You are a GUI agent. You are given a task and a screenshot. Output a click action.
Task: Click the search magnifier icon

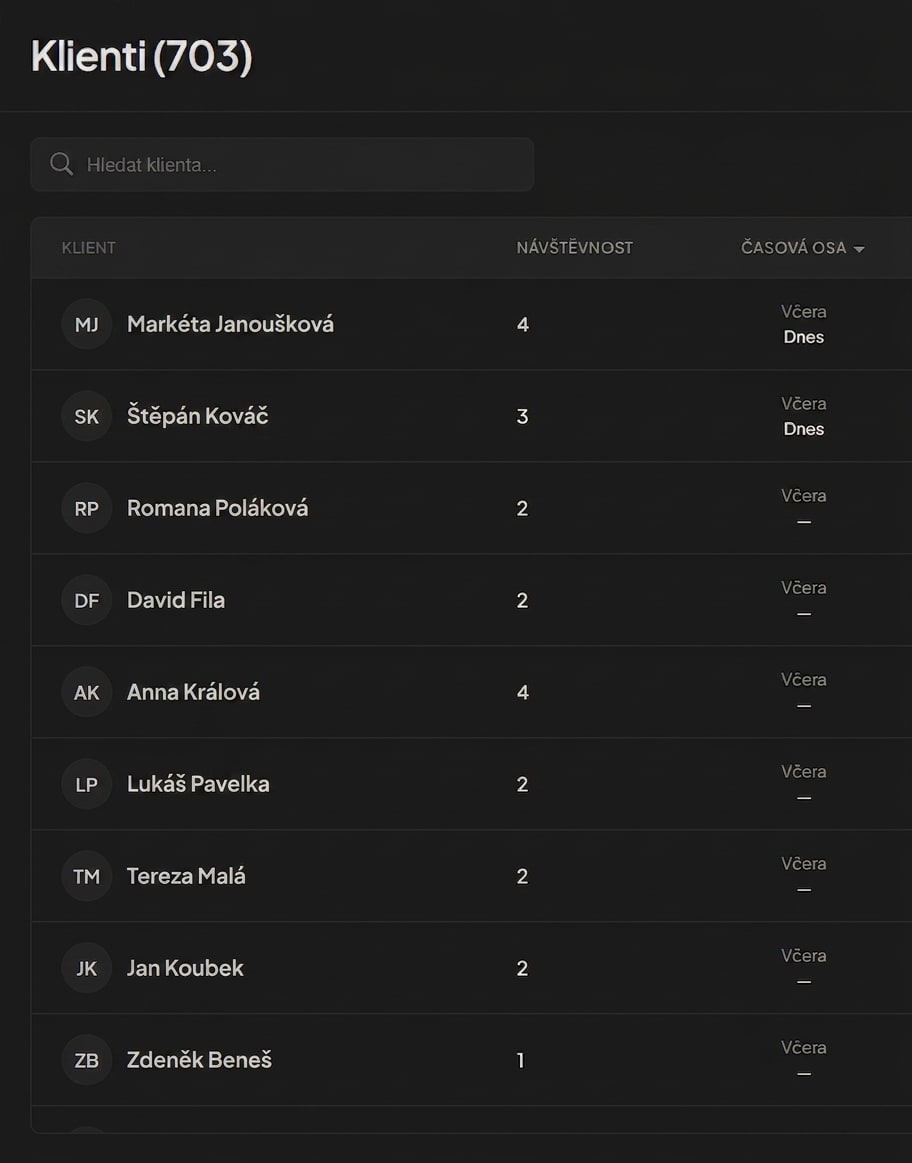click(x=61, y=164)
